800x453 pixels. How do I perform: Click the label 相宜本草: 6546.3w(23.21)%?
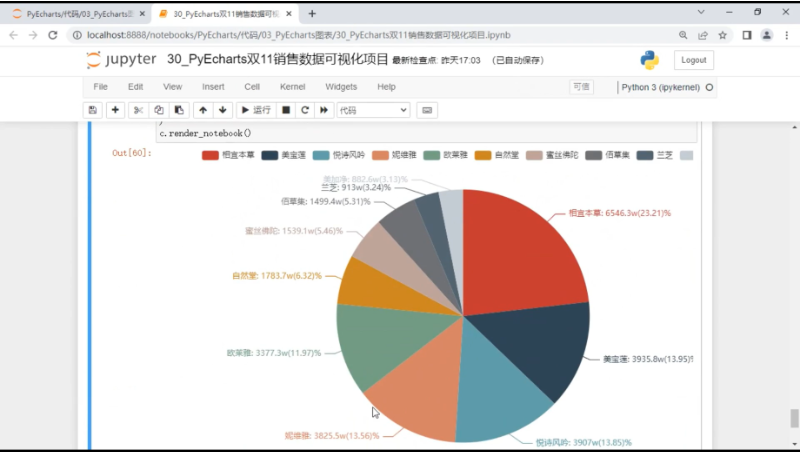(x=619, y=213)
